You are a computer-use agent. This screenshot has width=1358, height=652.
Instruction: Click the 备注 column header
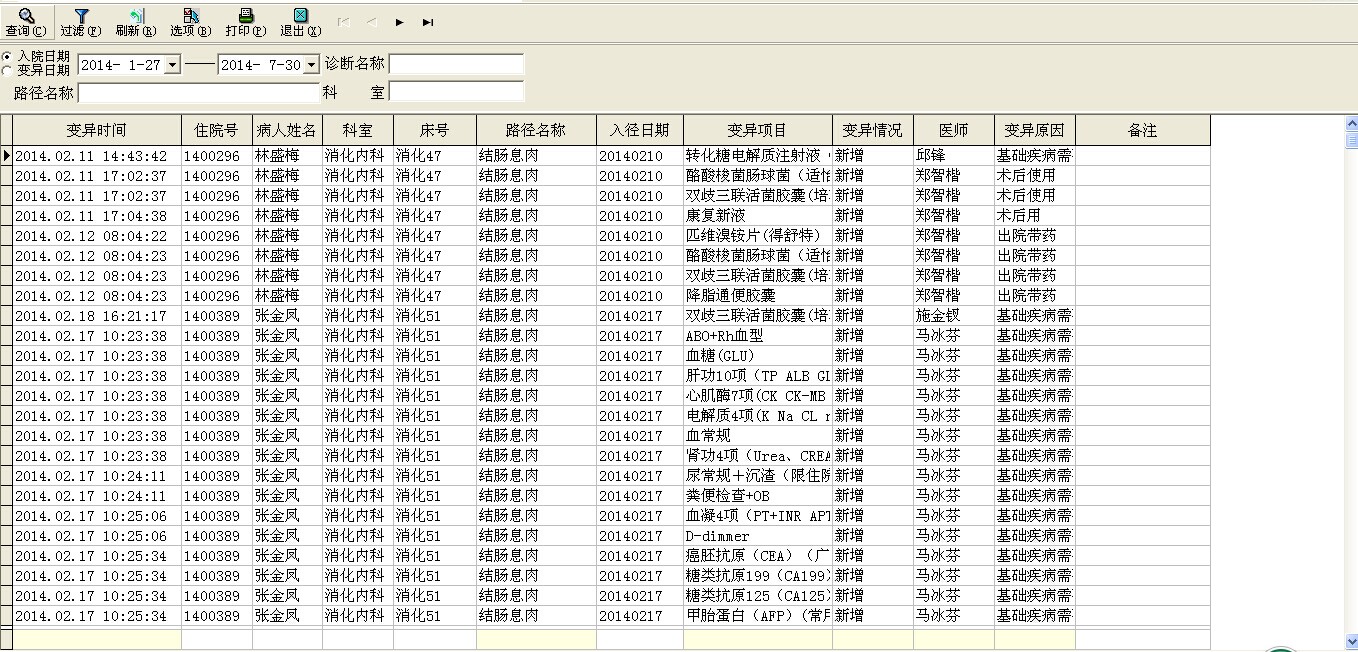click(1143, 130)
